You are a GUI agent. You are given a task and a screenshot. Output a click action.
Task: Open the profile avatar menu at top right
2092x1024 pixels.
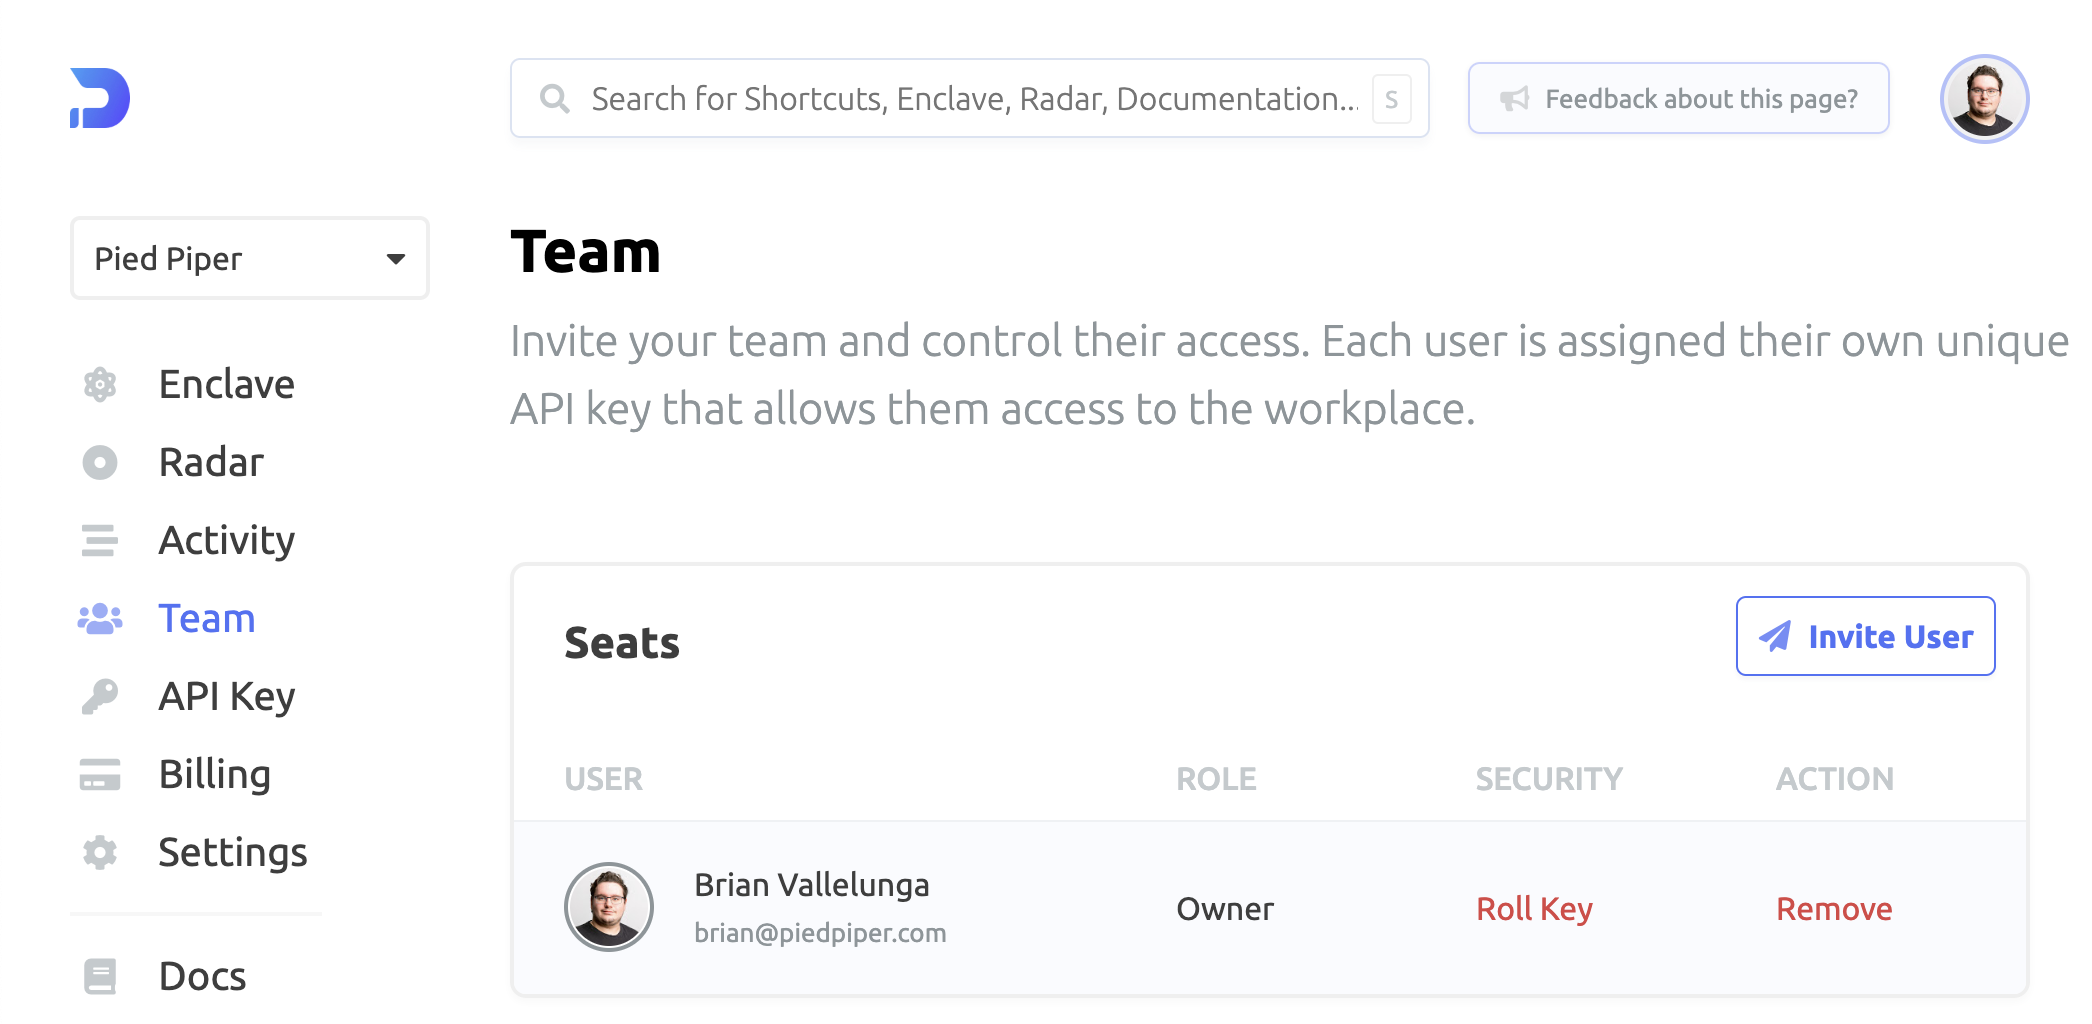[1984, 99]
